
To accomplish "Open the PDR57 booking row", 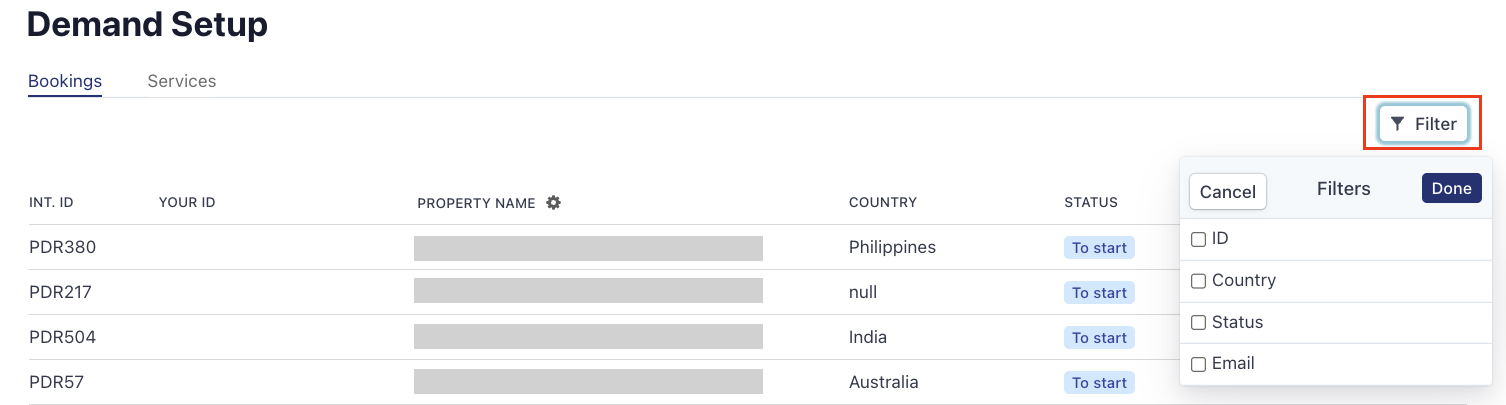I will [x=57, y=382].
